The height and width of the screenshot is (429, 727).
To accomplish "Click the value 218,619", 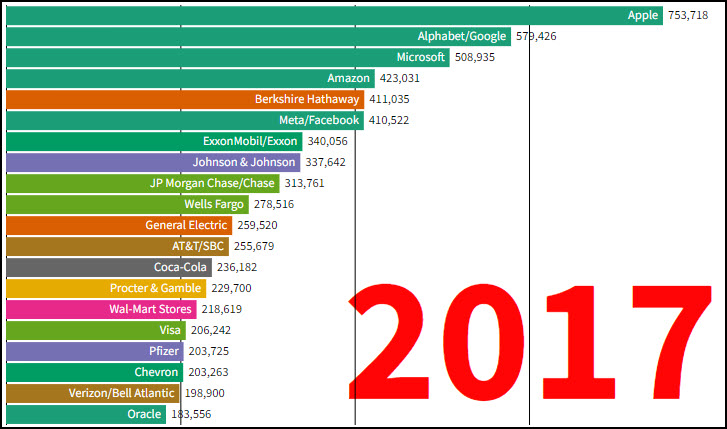I will point(222,309).
